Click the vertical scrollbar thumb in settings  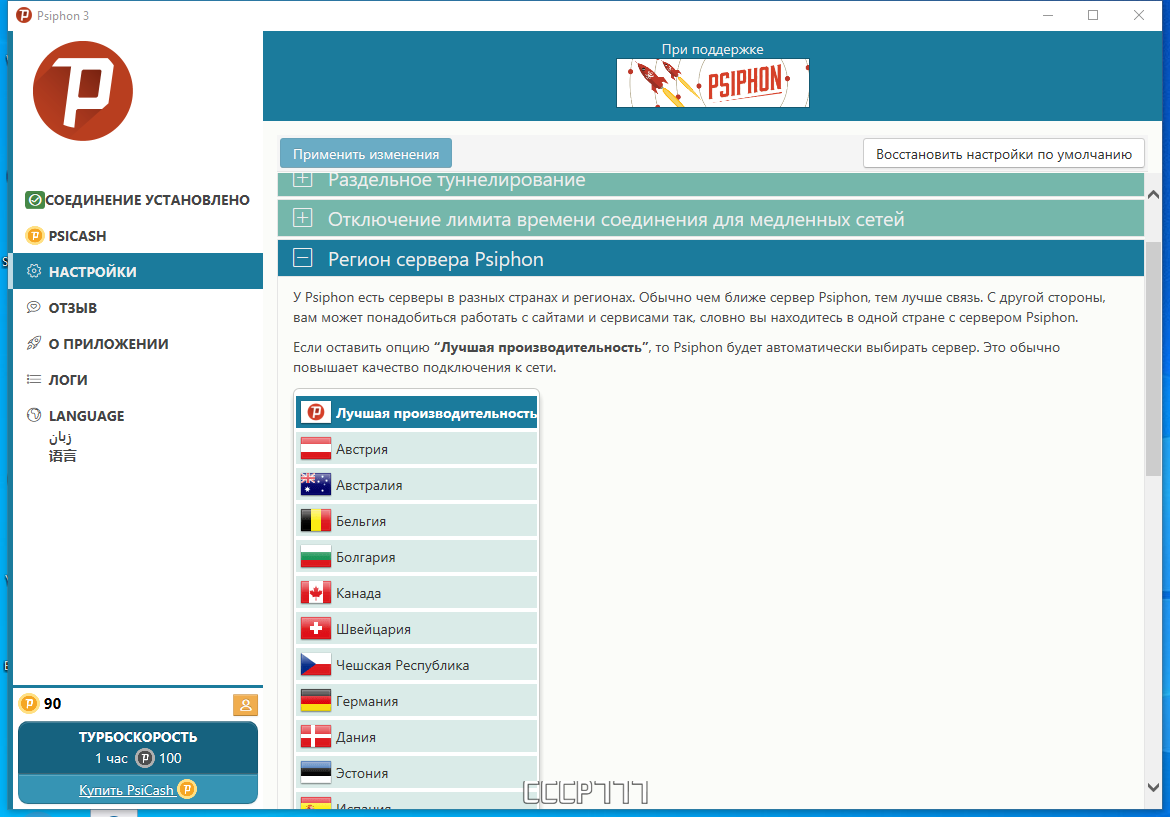(x=1153, y=358)
